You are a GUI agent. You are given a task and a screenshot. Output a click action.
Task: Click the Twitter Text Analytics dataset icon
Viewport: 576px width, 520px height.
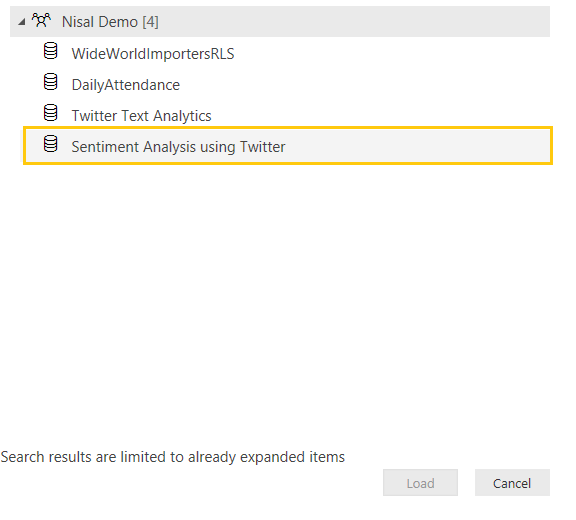click(x=50, y=113)
